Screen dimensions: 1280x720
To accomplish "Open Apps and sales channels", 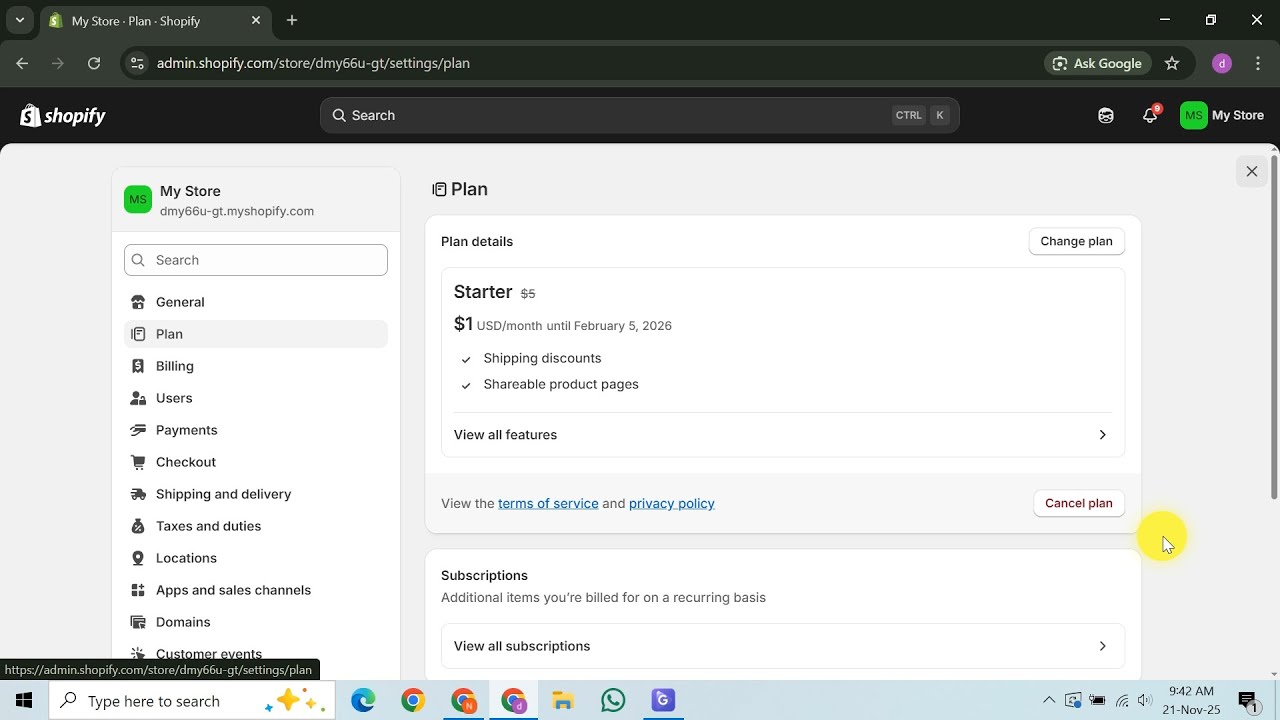I will [x=256, y=590].
